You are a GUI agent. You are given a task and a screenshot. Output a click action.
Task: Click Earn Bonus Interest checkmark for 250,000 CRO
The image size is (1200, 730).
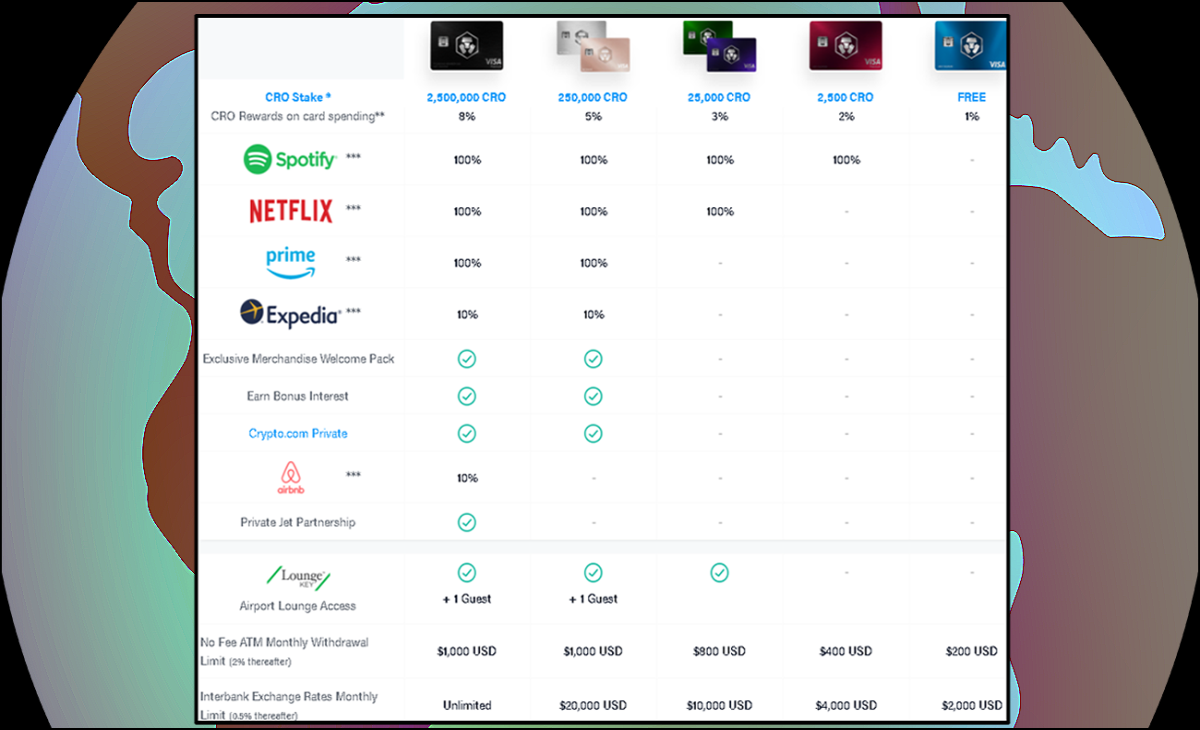[593, 396]
